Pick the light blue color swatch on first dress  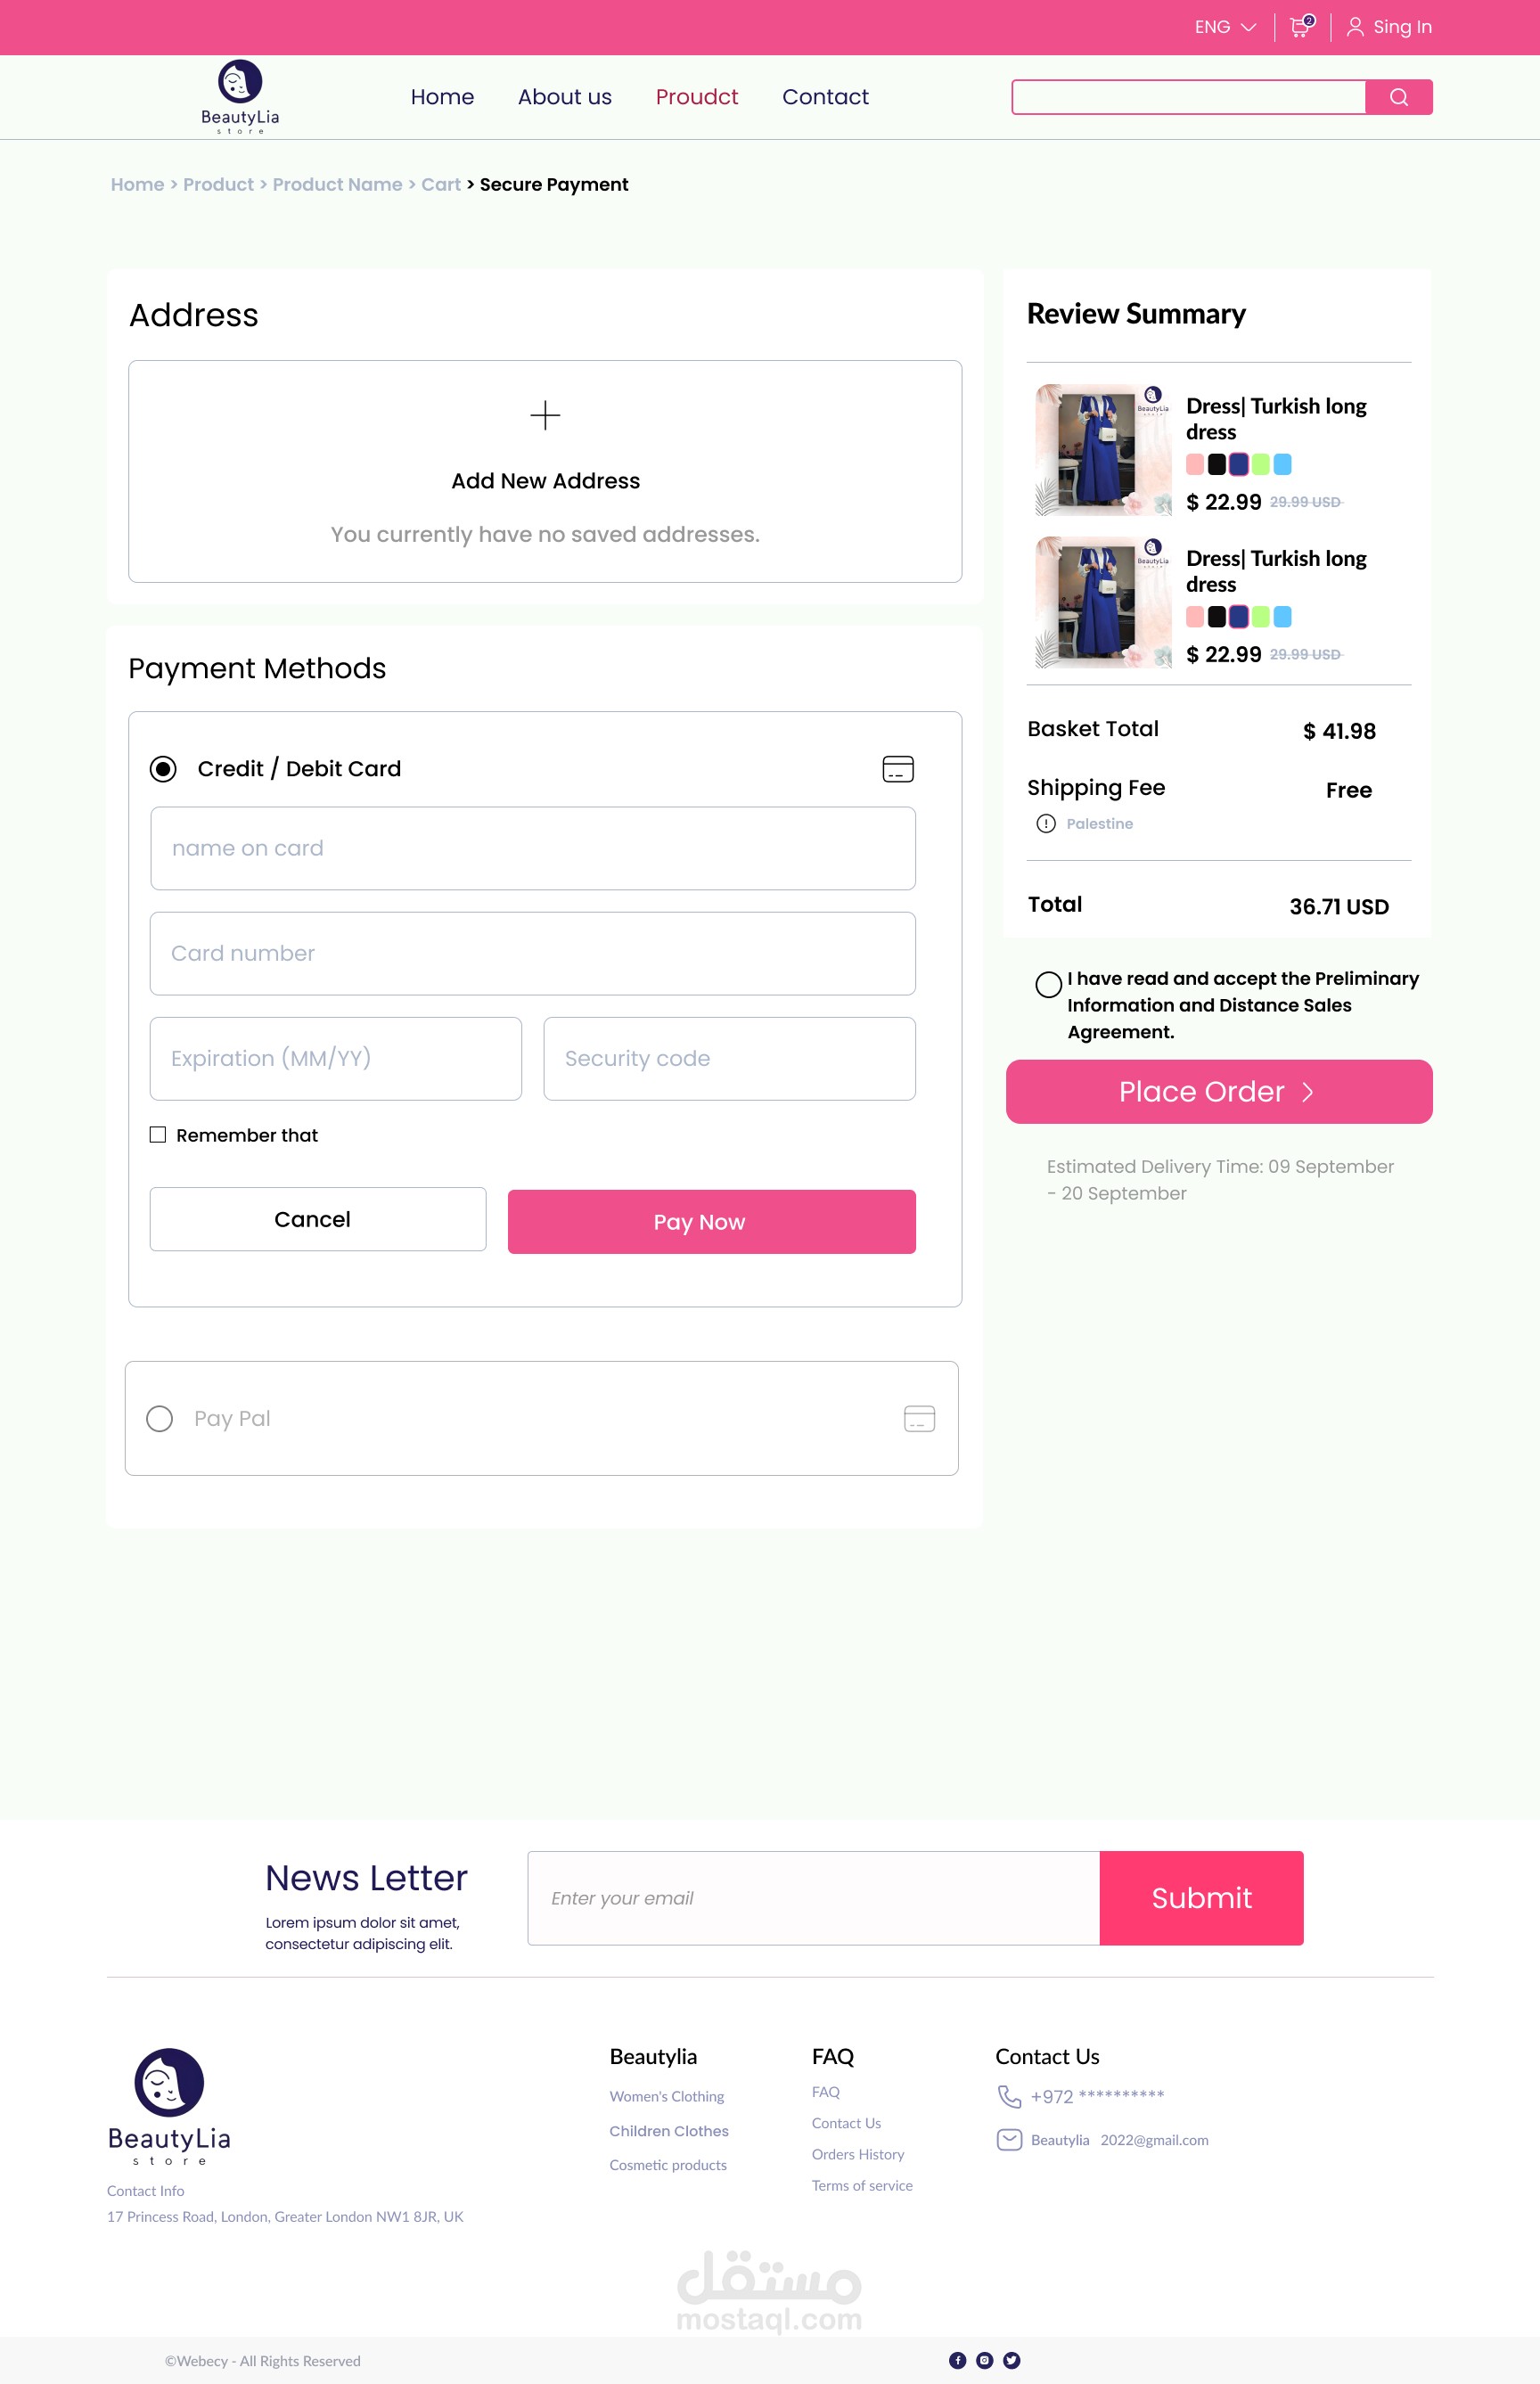coord(1282,464)
